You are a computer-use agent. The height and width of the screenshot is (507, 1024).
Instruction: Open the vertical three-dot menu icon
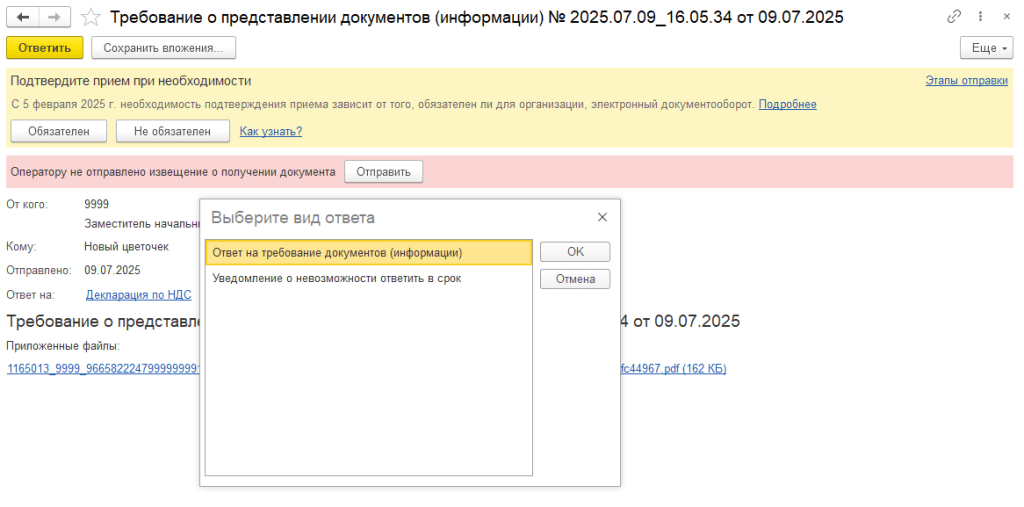[x=980, y=17]
